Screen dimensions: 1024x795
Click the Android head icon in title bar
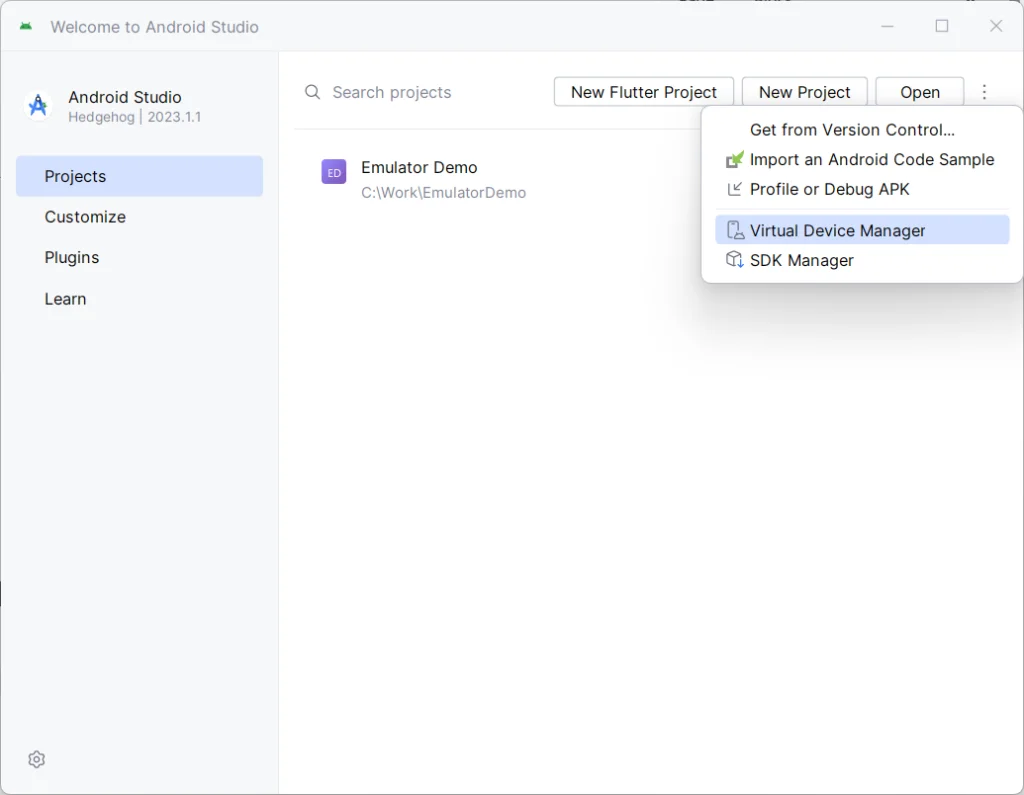pos(26,26)
